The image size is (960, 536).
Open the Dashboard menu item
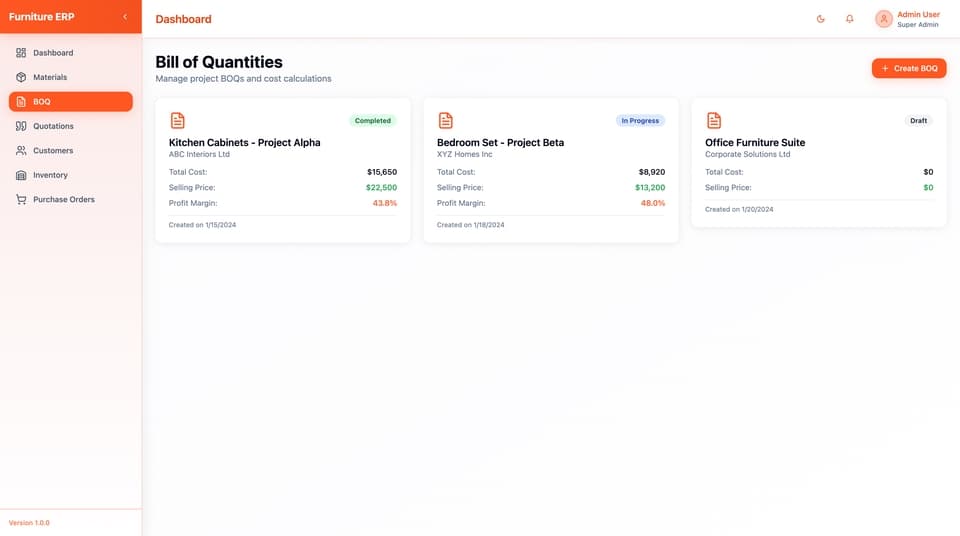(70, 53)
